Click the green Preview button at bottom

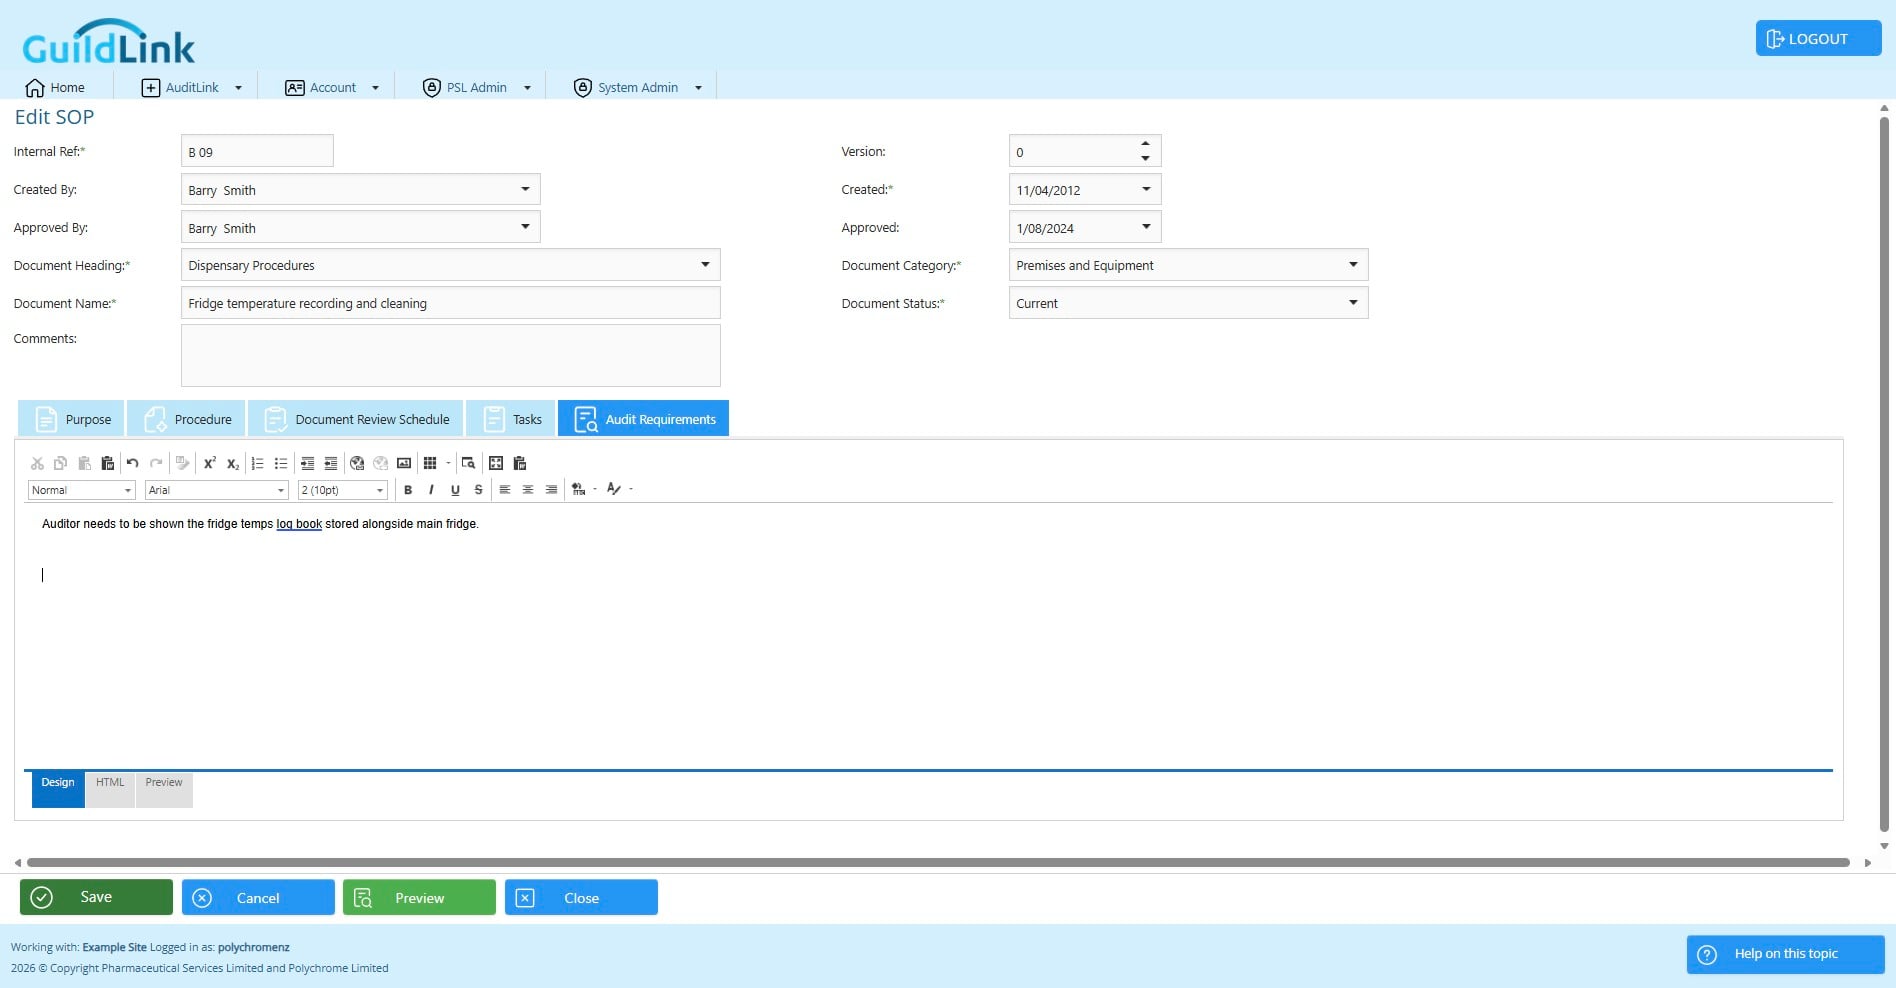pyautogui.click(x=419, y=897)
